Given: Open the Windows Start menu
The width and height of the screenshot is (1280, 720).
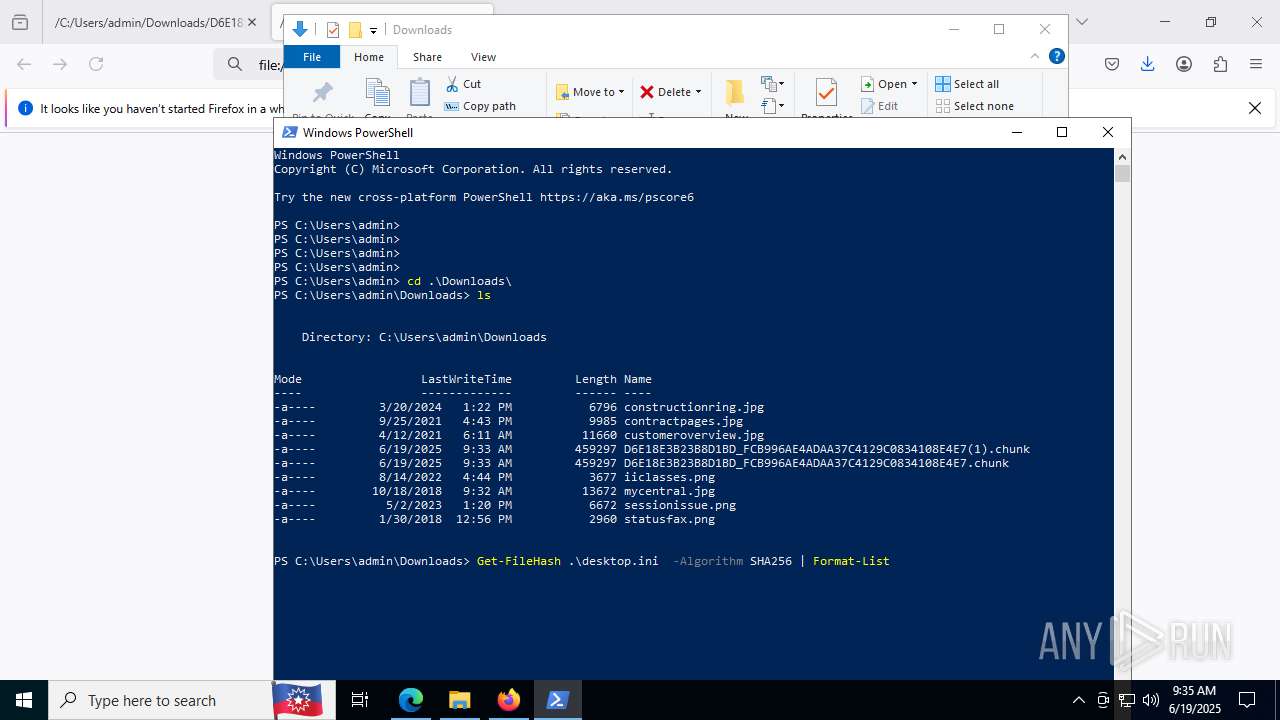Looking at the screenshot, I should click(24, 700).
